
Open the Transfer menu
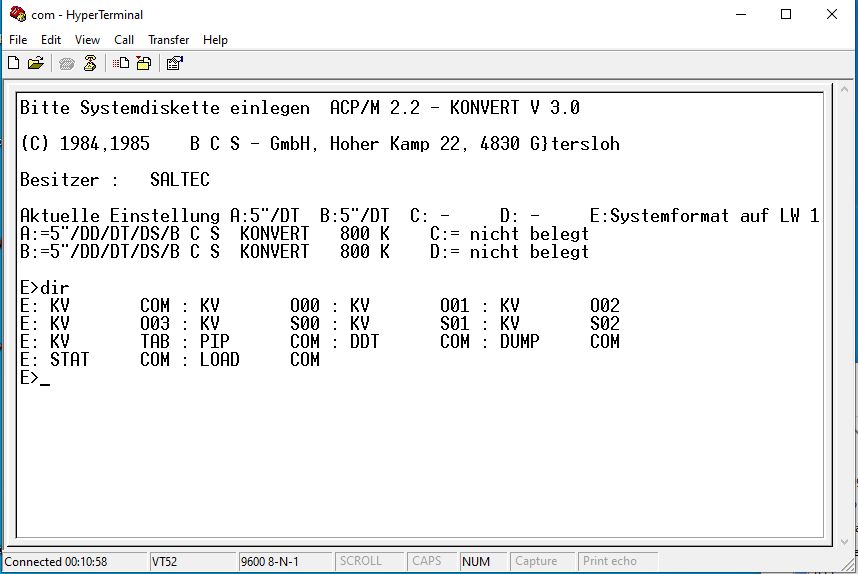pos(168,40)
